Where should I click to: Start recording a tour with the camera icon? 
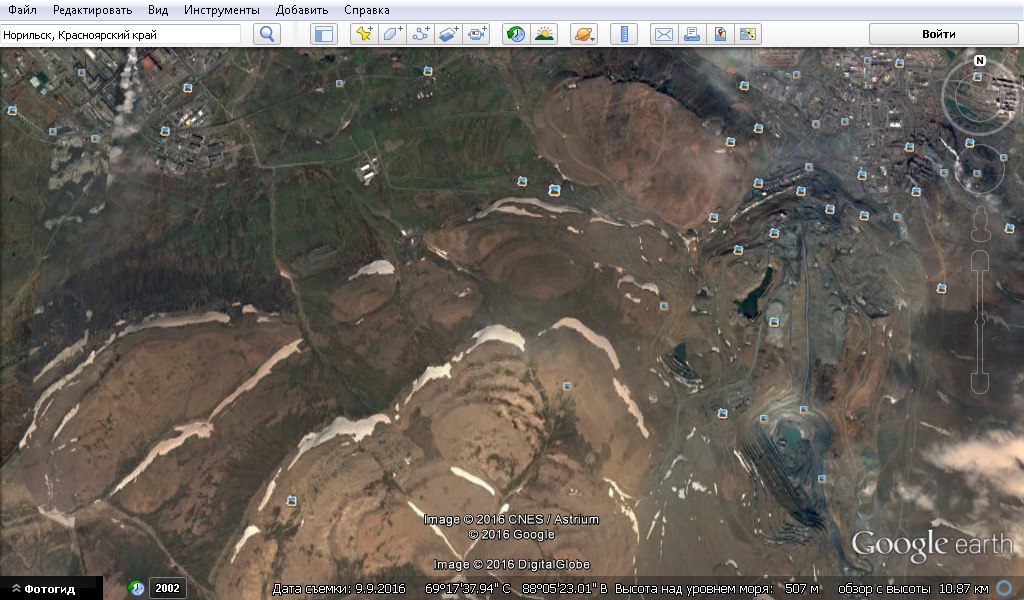click(x=476, y=34)
